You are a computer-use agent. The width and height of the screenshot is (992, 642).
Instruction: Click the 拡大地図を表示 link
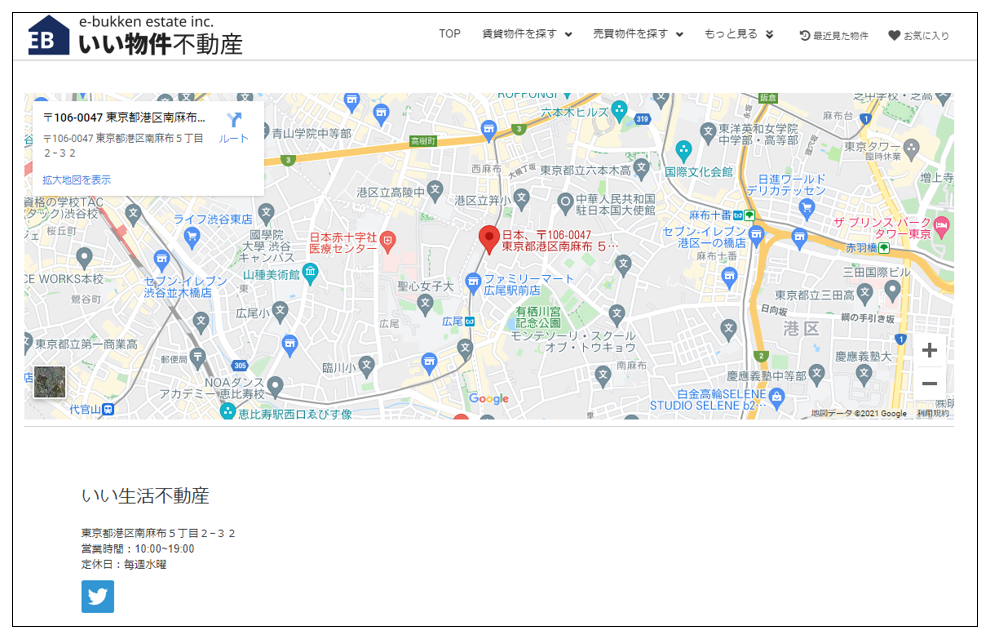click(77, 180)
